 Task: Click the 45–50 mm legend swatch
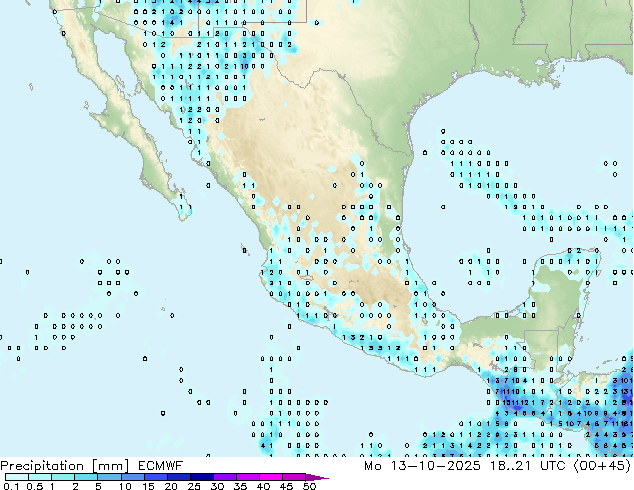pyautogui.click(x=294, y=477)
